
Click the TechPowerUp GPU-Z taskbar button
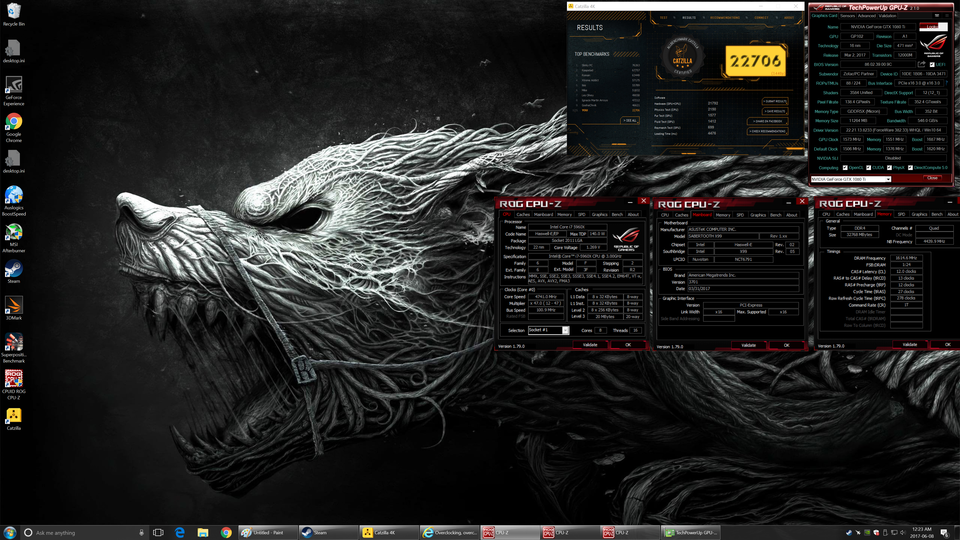pyautogui.click(x=691, y=533)
